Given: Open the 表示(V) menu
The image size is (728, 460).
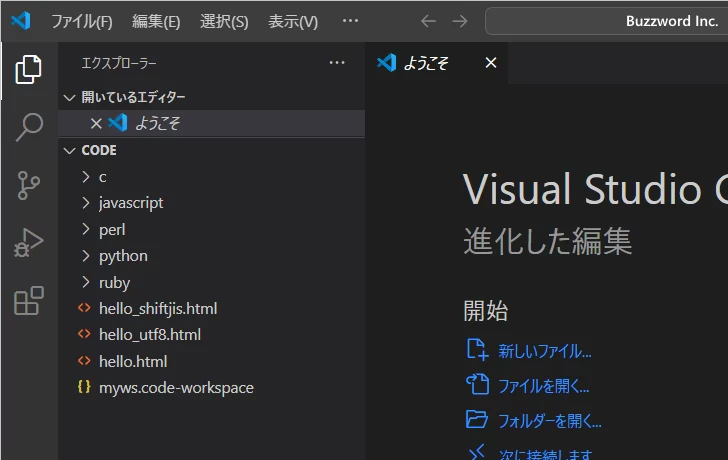Looking at the screenshot, I should click(x=293, y=21).
